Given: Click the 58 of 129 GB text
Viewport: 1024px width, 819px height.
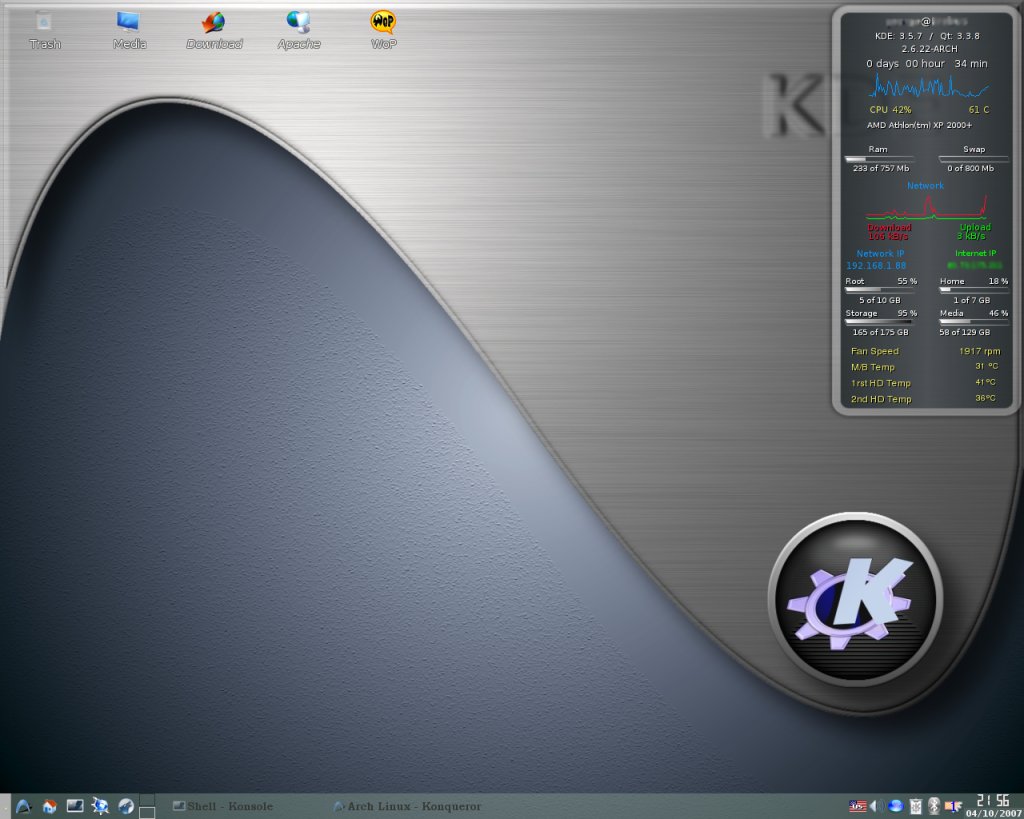Looking at the screenshot, I should [964, 332].
